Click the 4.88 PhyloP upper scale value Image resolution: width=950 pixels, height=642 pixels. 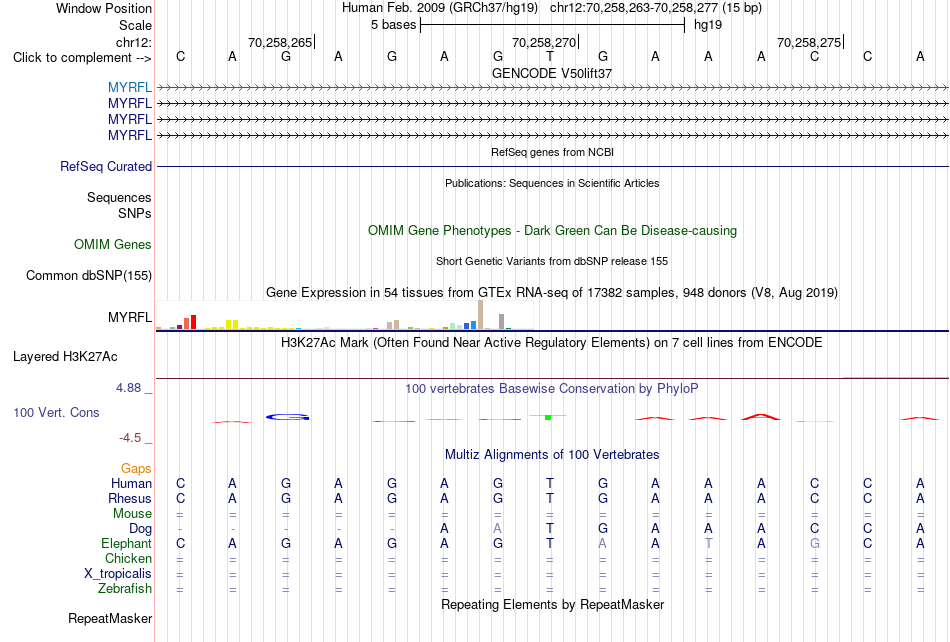click(x=128, y=388)
